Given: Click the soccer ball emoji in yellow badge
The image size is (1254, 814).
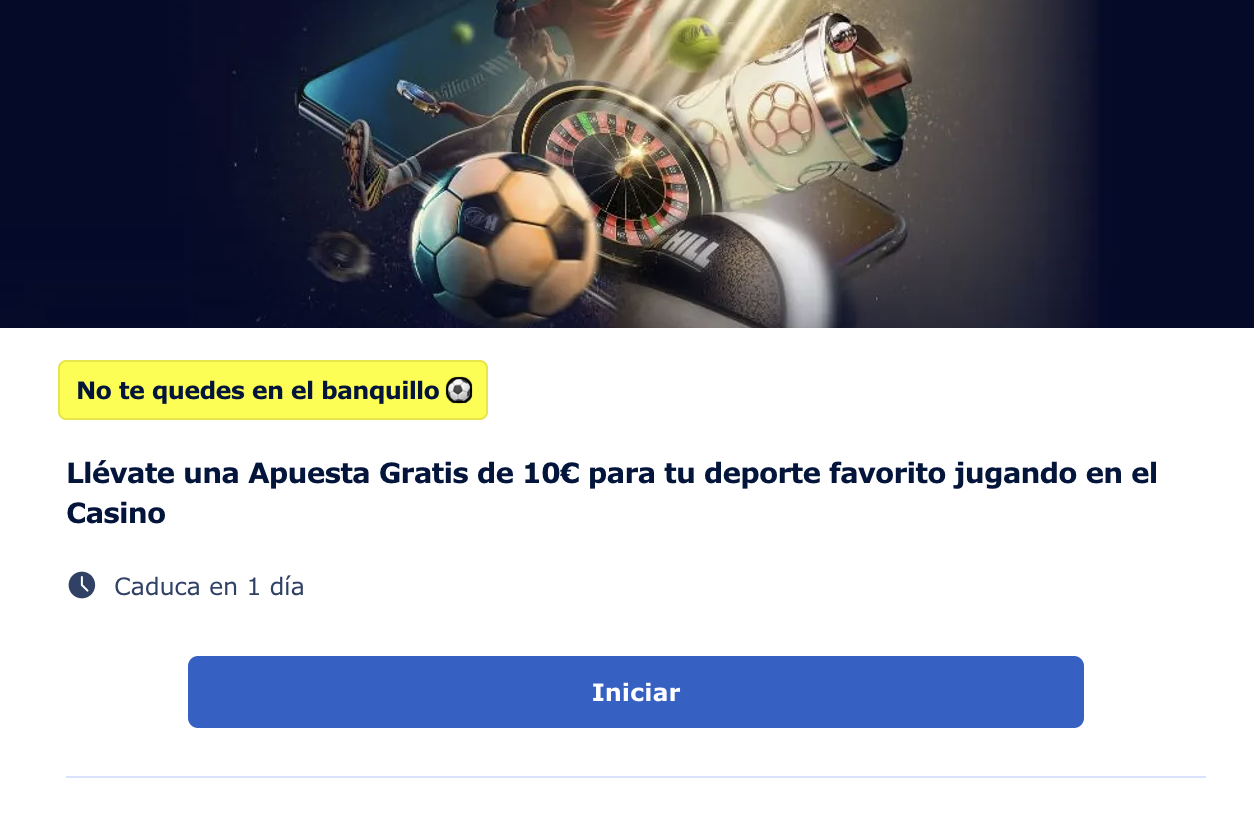Looking at the screenshot, I should point(458,390).
